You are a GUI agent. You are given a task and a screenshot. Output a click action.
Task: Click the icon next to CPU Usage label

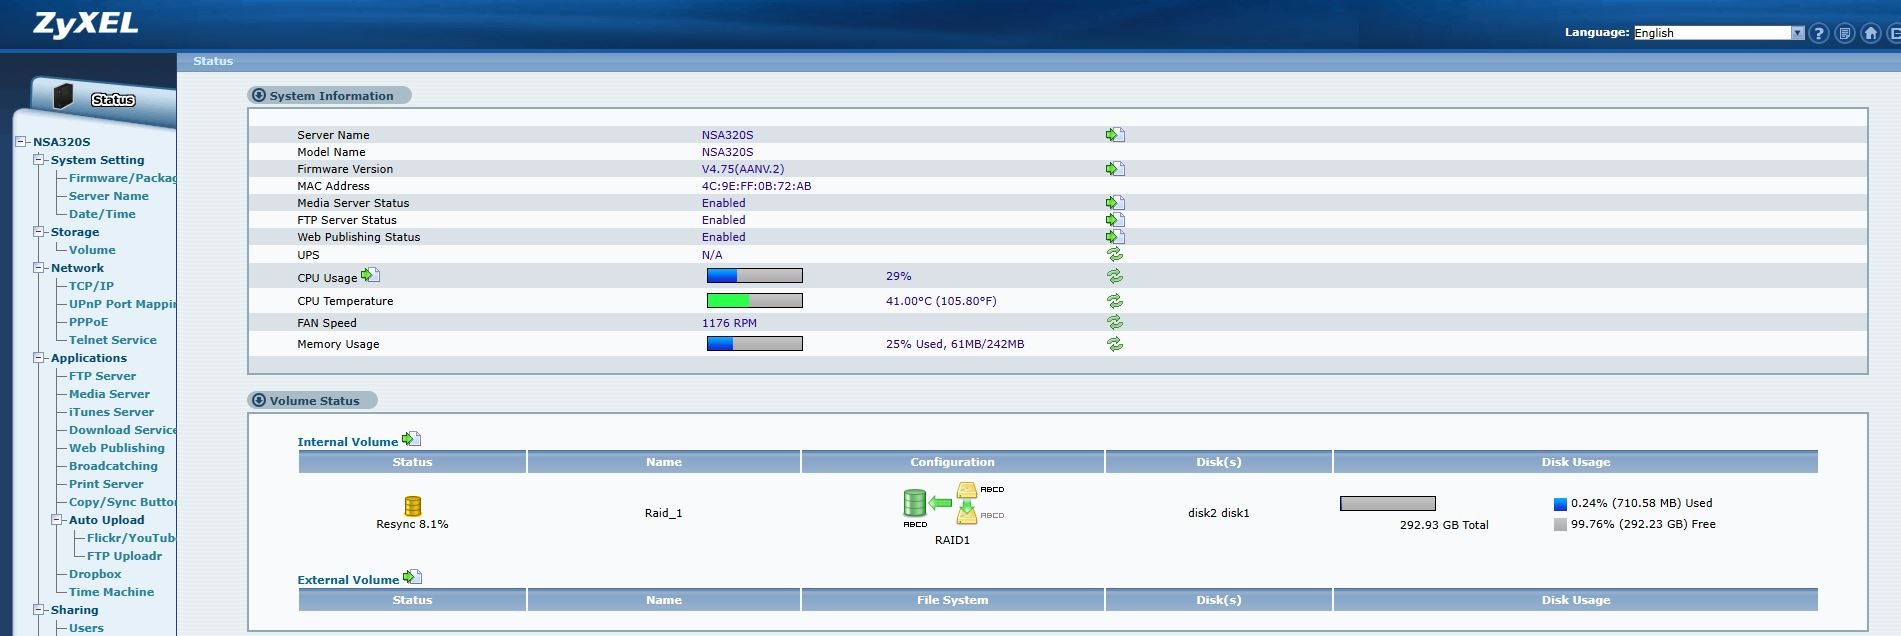[x=370, y=275]
